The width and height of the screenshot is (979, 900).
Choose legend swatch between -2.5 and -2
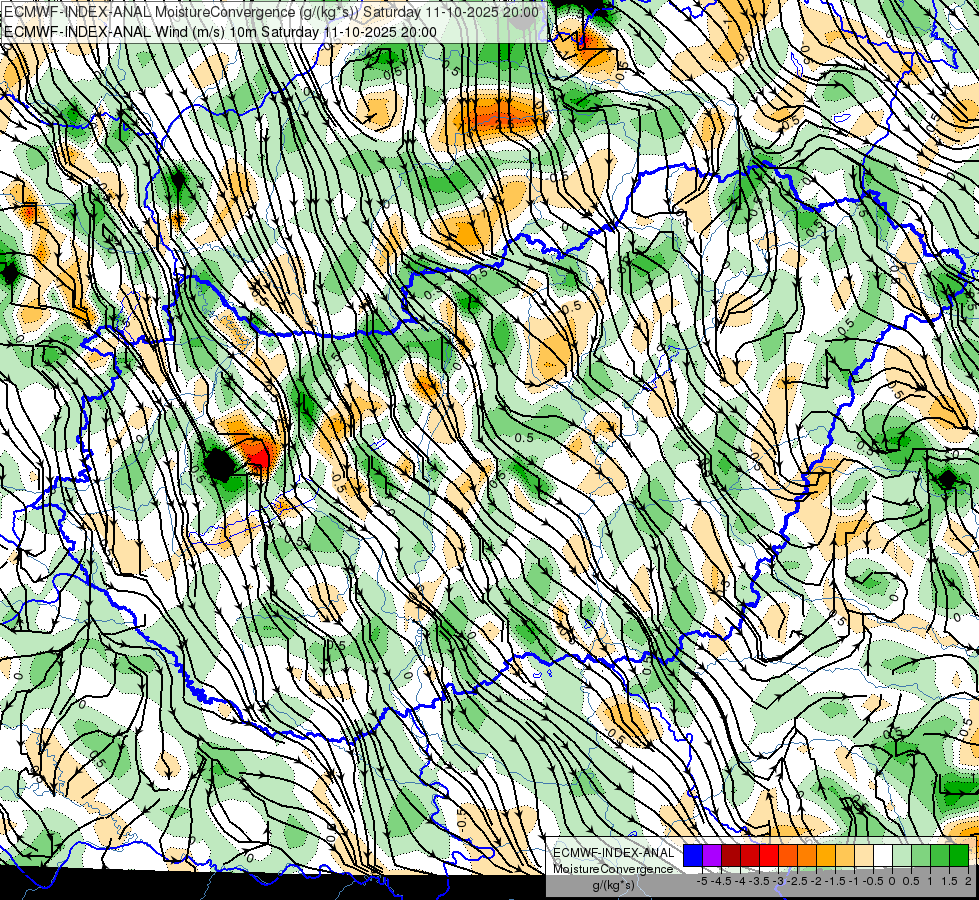807,855
